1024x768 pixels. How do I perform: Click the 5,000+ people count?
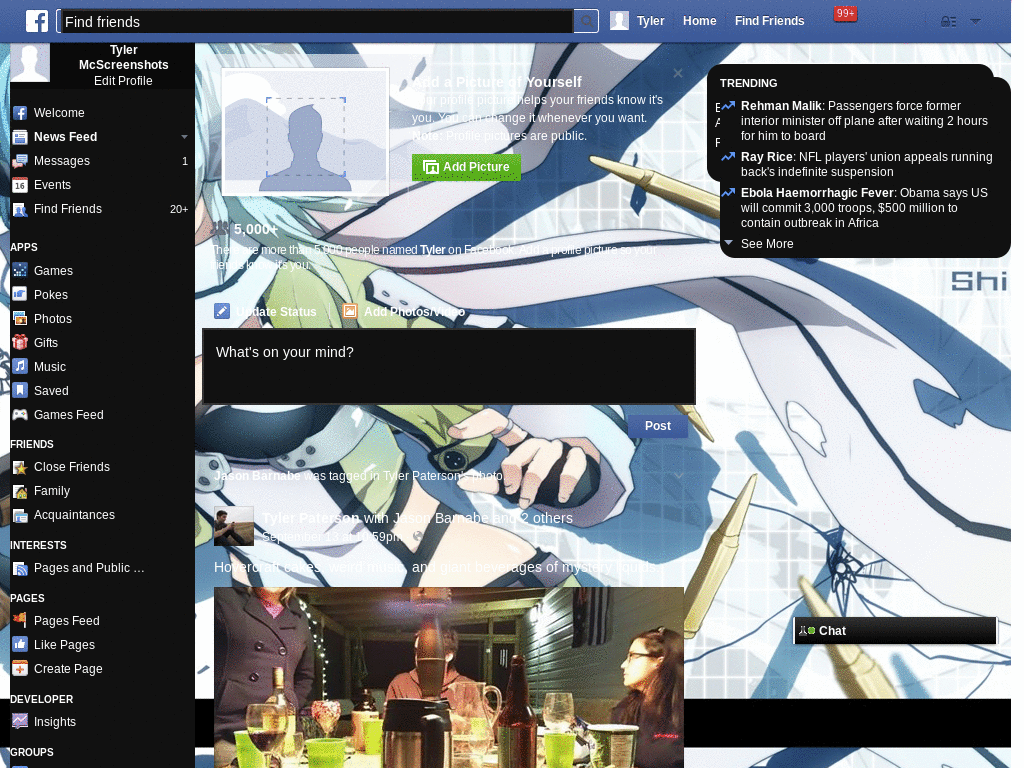pyautogui.click(x=256, y=229)
